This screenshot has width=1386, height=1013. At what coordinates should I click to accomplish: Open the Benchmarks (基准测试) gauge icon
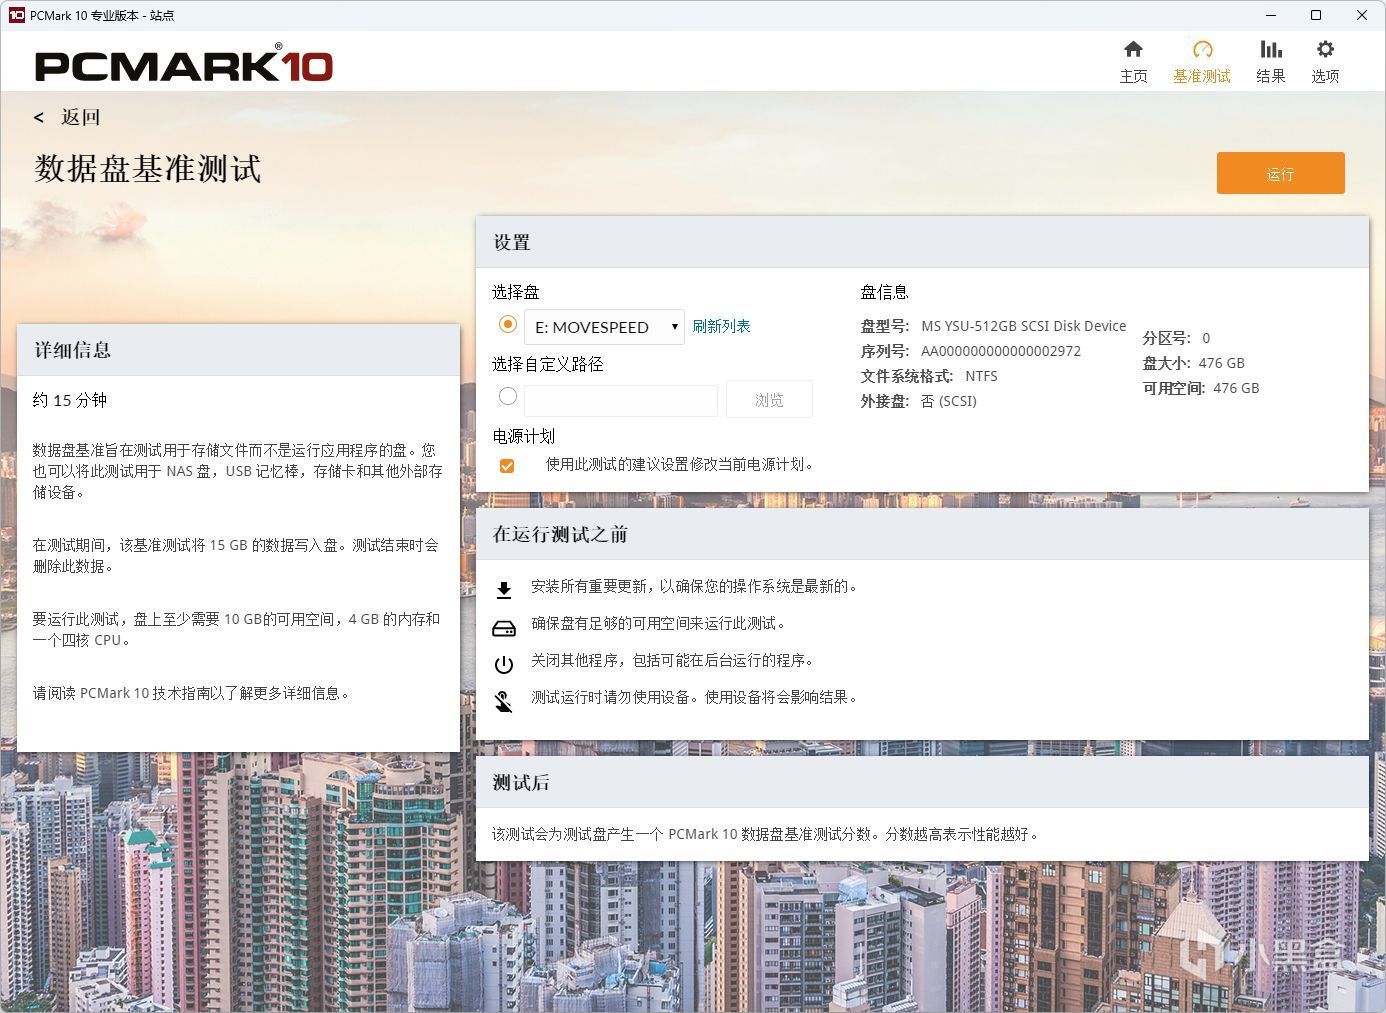1202,49
